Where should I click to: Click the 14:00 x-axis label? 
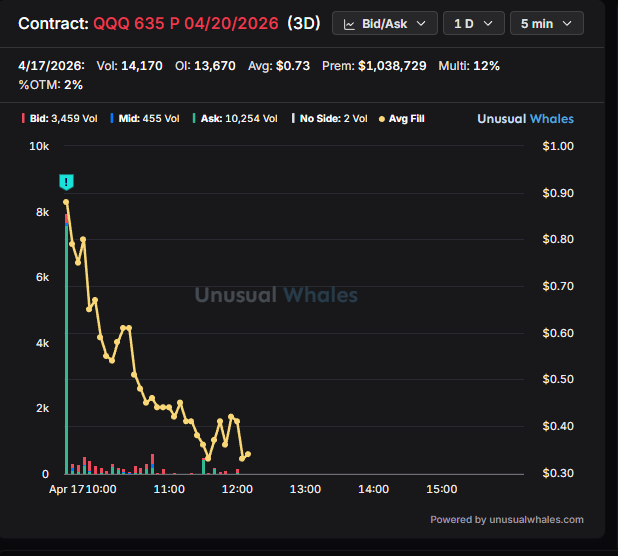pyautogui.click(x=374, y=489)
